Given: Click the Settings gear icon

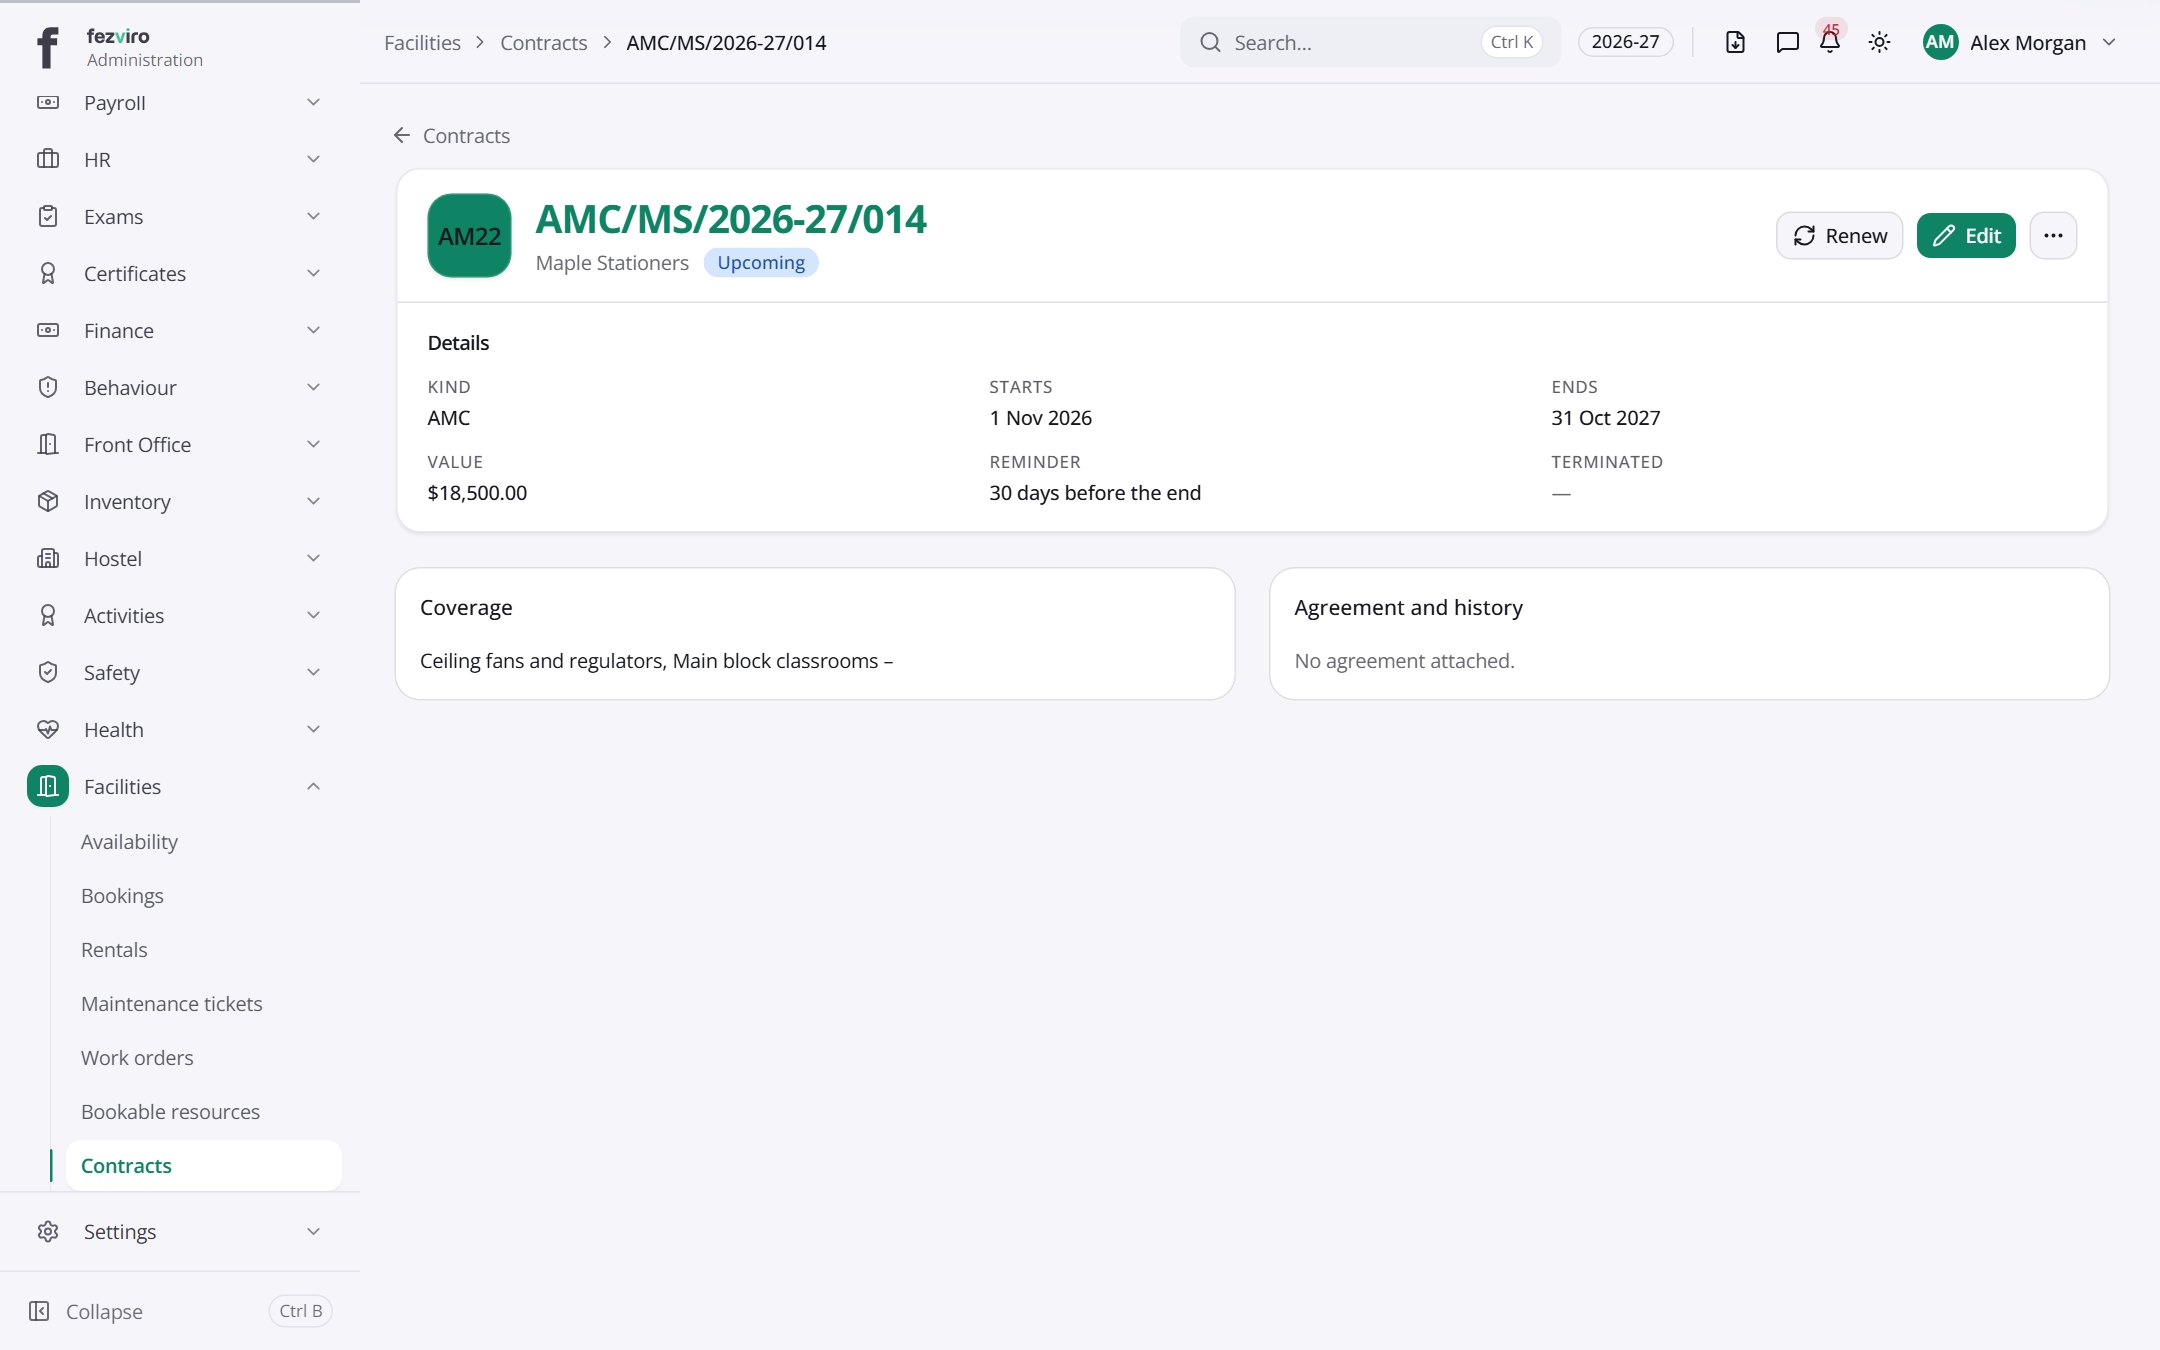Looking at the screenshot, I should 48,1231.
